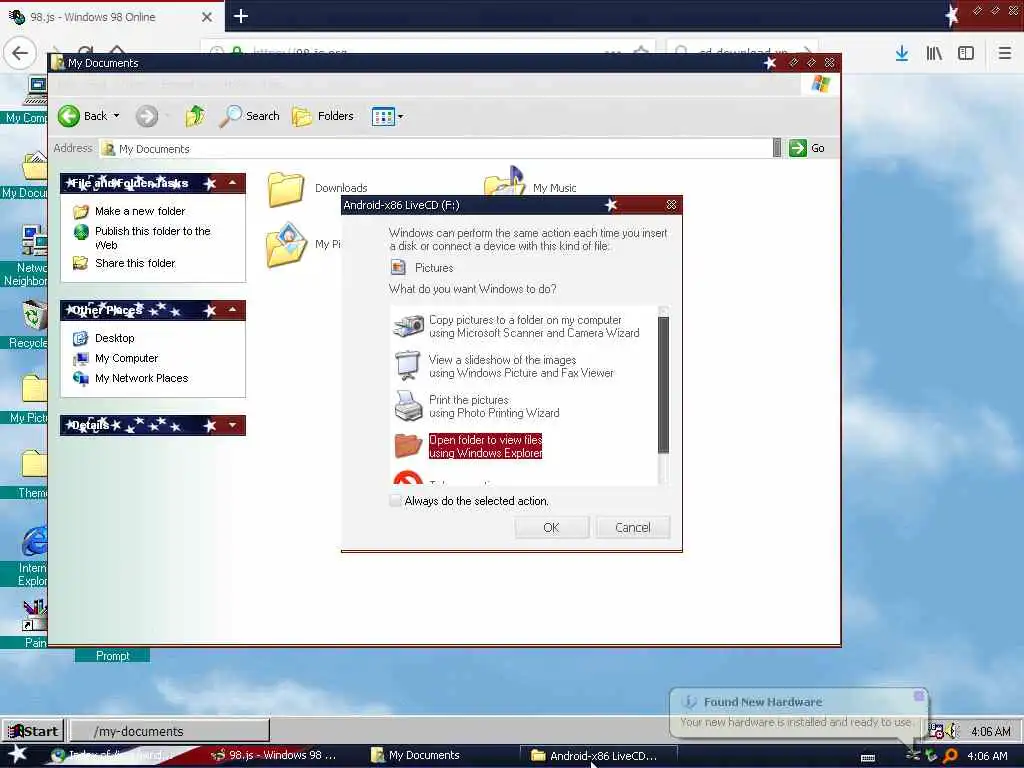1024x768 pixels.
Task: Select the My Music folder icon
Action: click(504, 181)
